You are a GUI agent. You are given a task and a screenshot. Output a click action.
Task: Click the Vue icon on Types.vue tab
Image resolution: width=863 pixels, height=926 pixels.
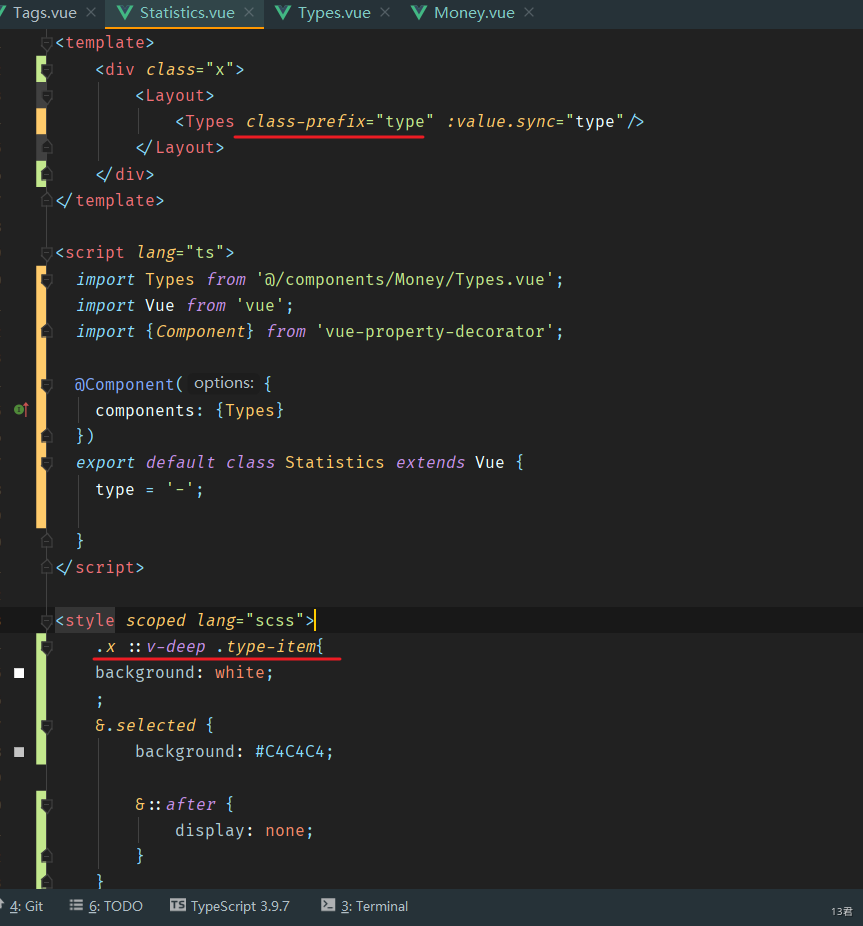283,13
